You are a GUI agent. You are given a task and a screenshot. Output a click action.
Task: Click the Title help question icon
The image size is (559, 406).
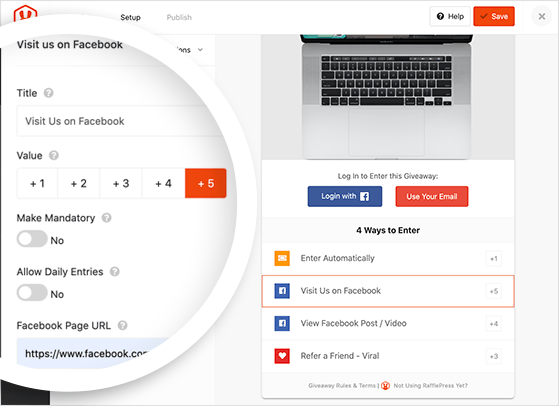click(x=48, y=93)
